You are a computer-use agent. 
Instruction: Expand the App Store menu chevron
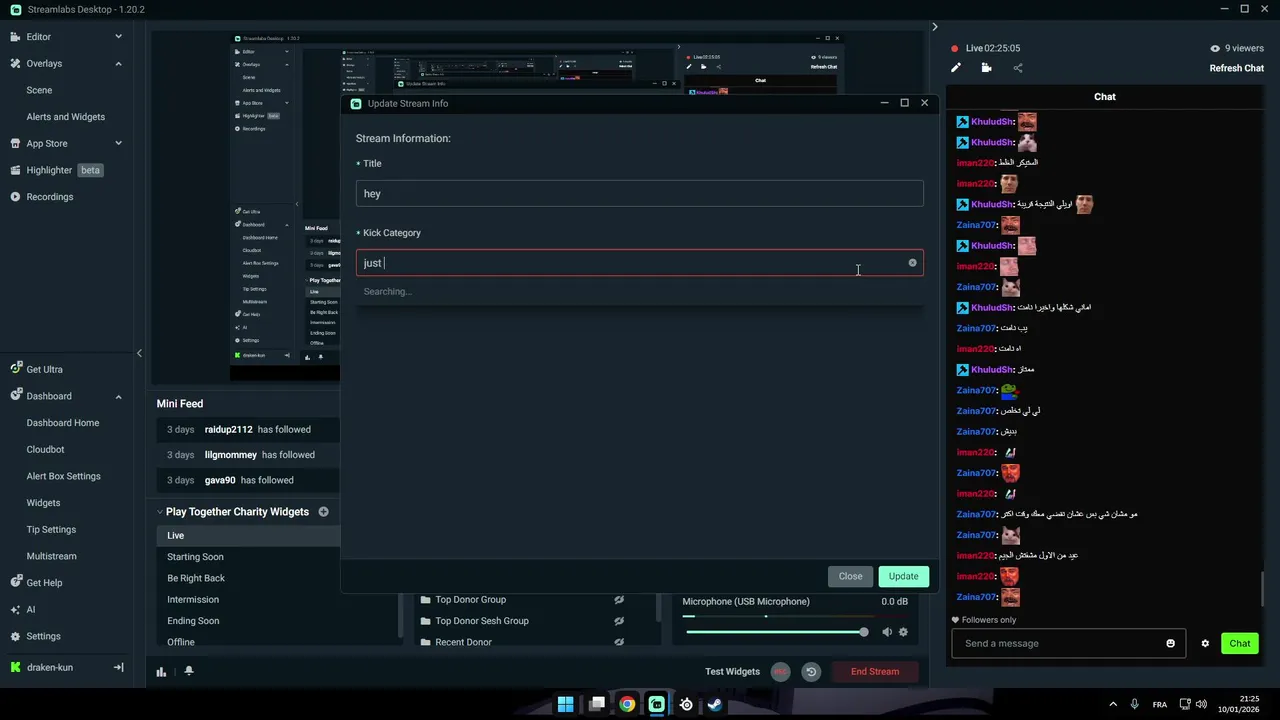click(x=118, y=143)
